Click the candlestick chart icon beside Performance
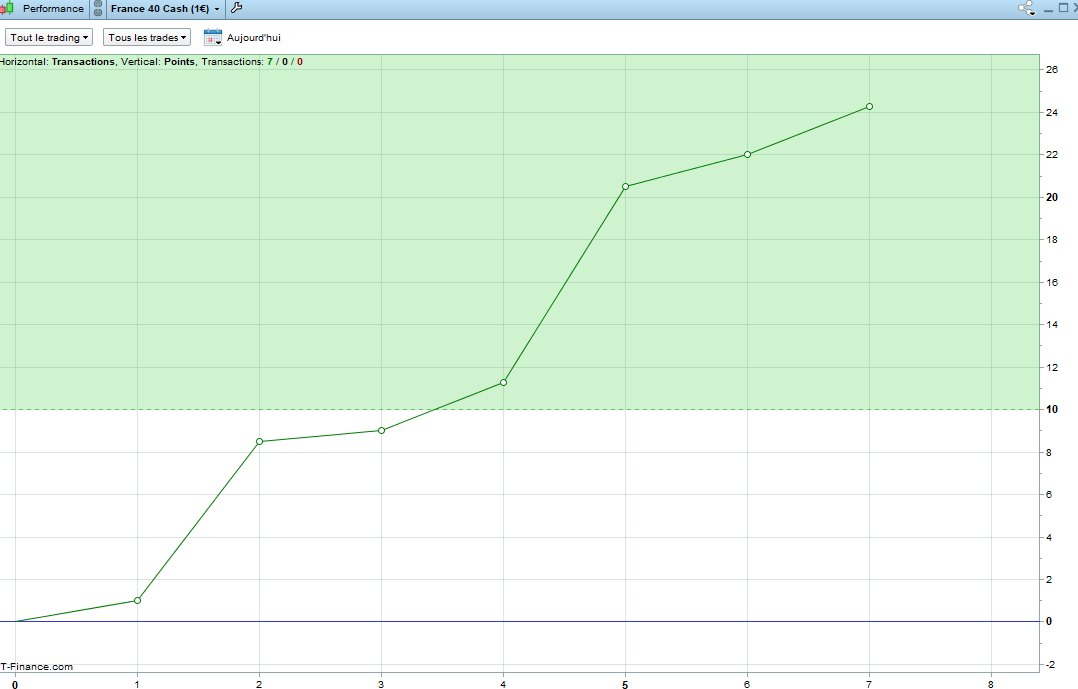Image resolution: width=1078 pixels, height=689 pixels. 7,8
